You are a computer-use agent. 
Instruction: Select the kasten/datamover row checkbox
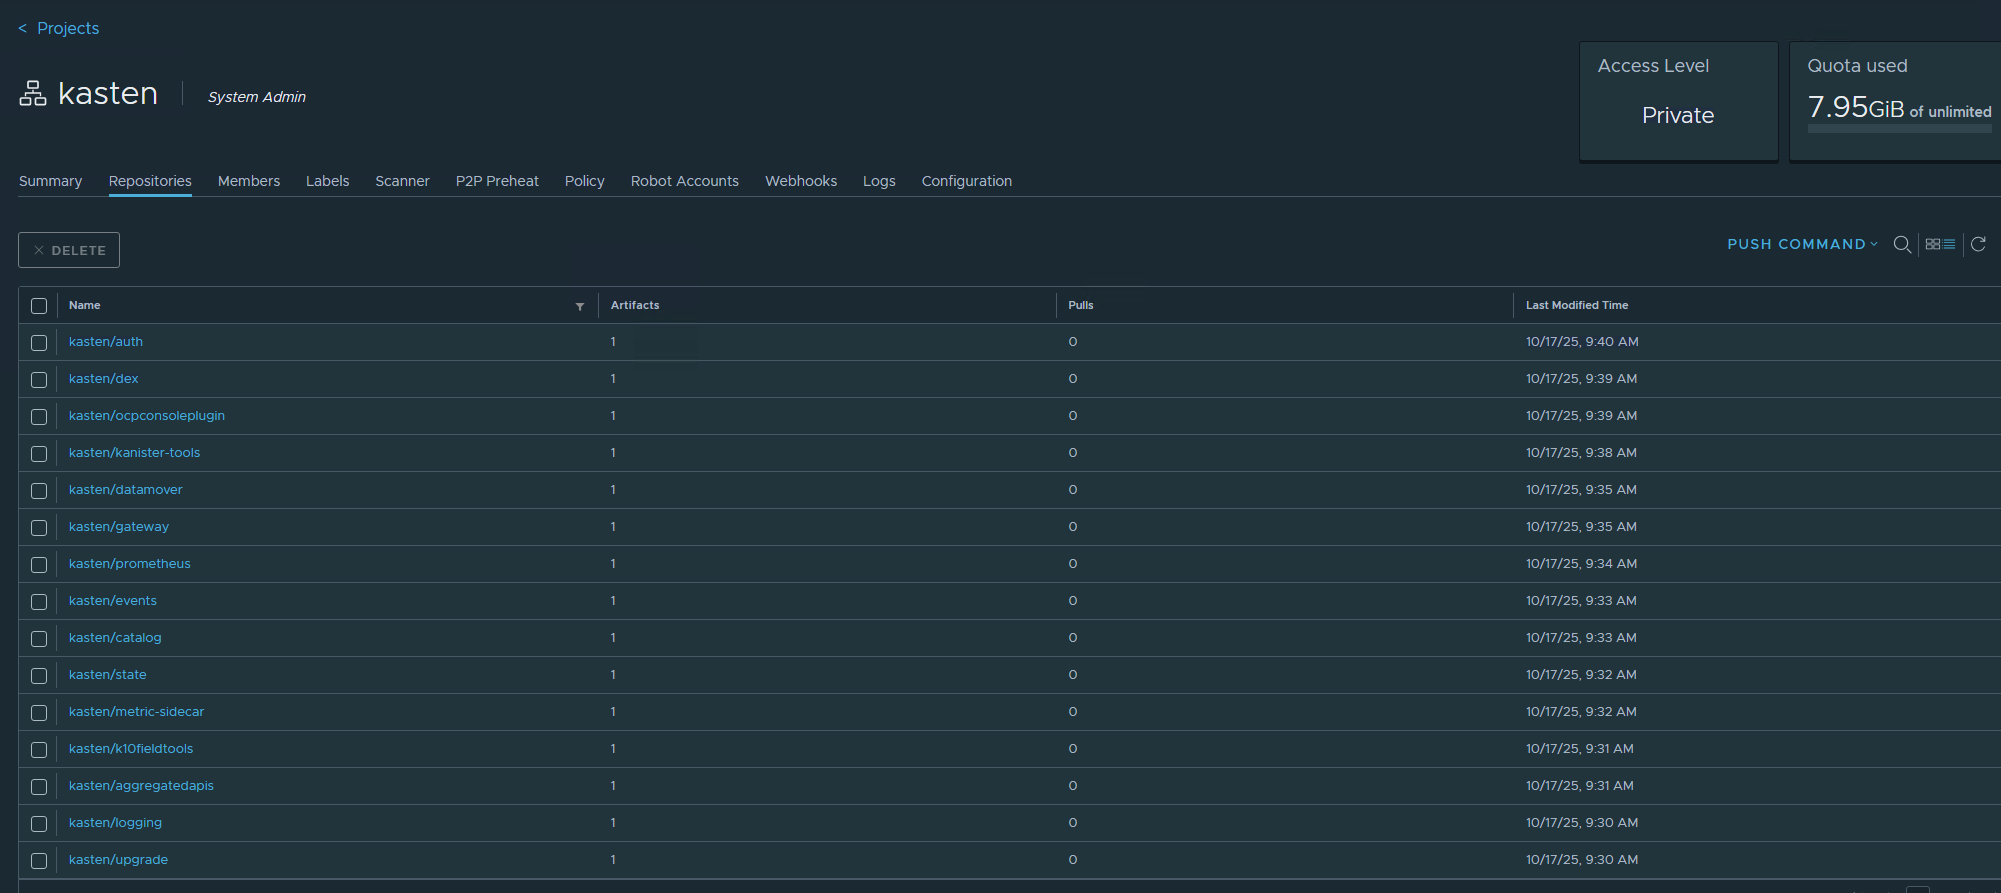point(39,491)
